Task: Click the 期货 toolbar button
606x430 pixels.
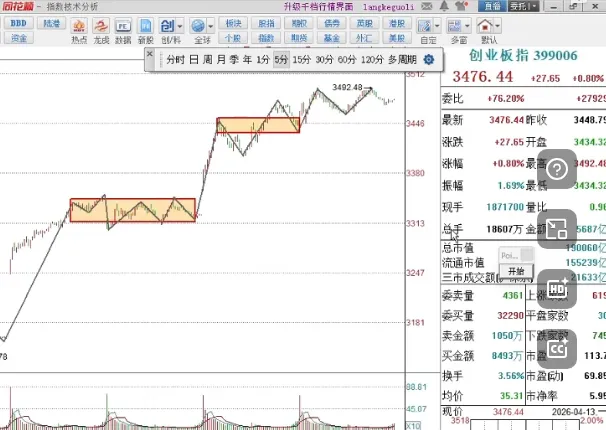Action: coord(299,38)
